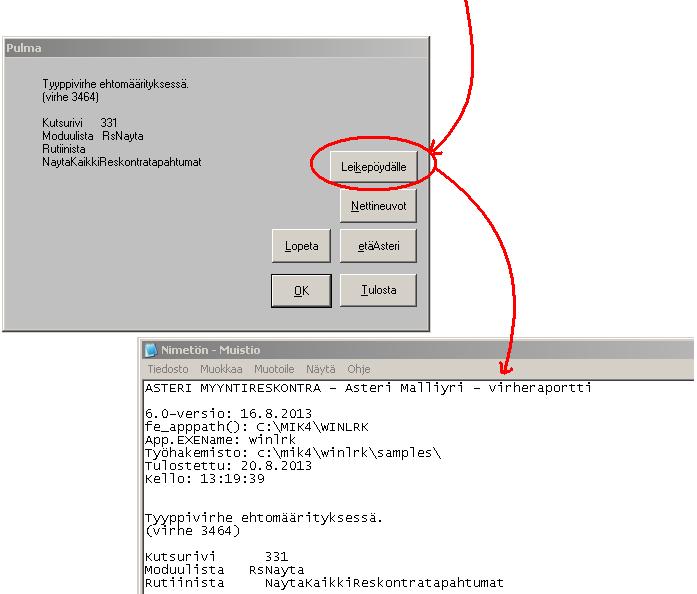Open the Tiedosto menu in Muistio
697x594 pixels.
tap(168, 369)
